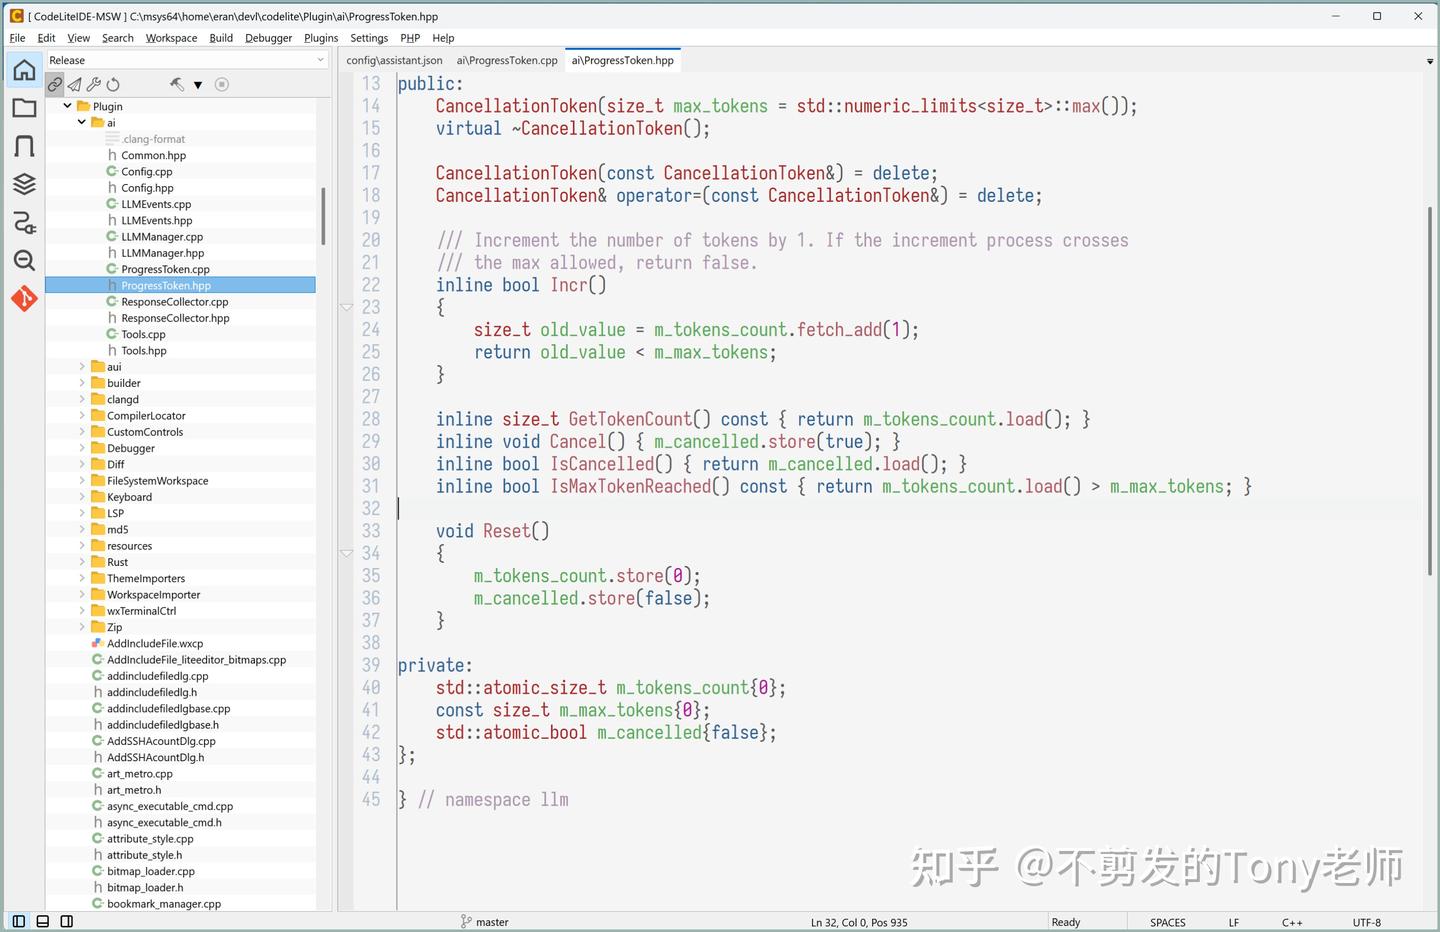The height and width of the screenshot is (932, 1440).
Task: Switch to the ai\ProgressToken.cpp tab
Action: click(x=507, y=60)
